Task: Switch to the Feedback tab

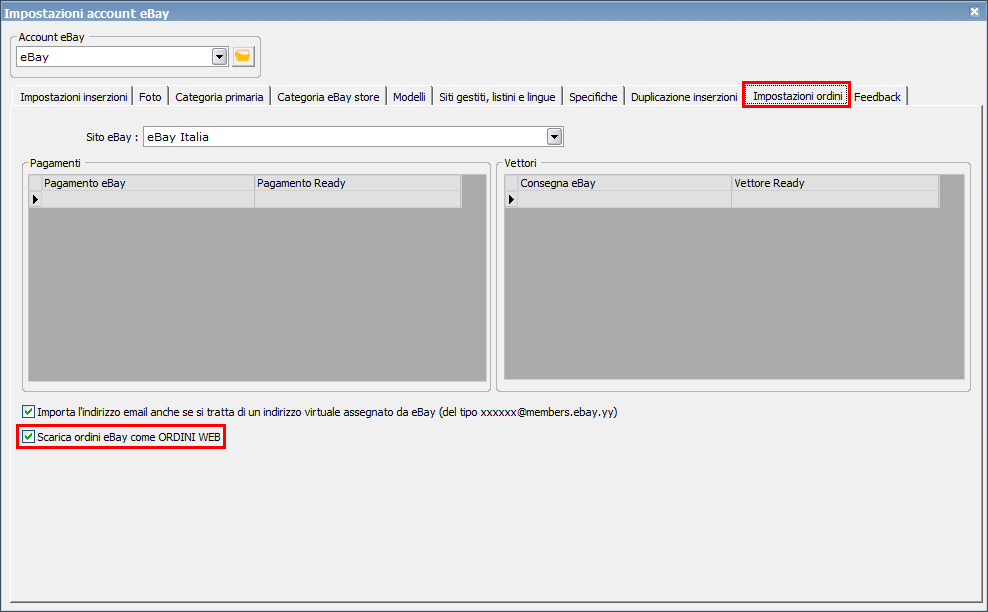Action: coord(877,96)
